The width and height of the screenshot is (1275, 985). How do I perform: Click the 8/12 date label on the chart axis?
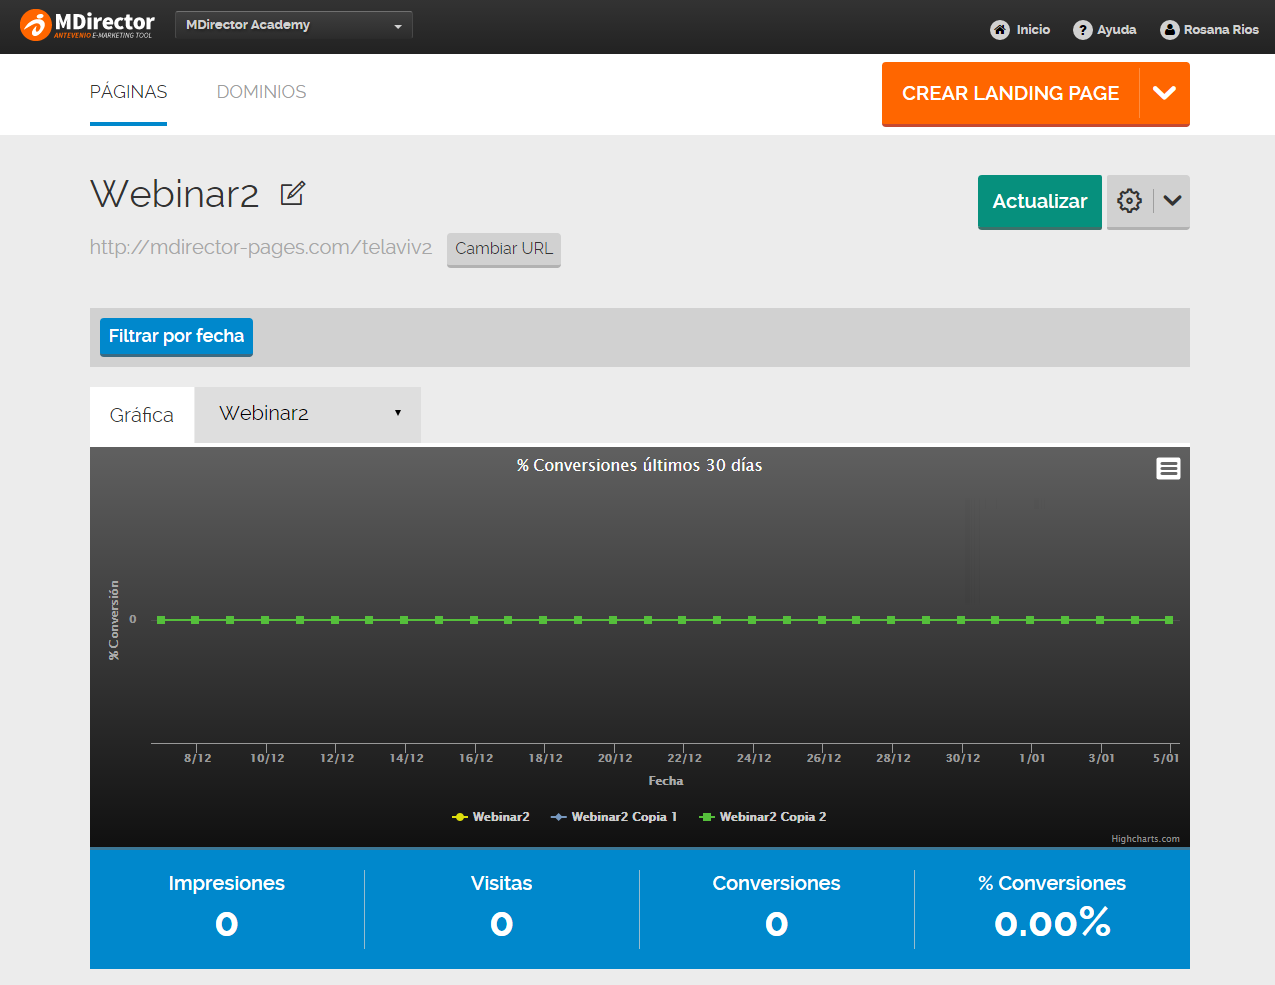coord(198,758)
